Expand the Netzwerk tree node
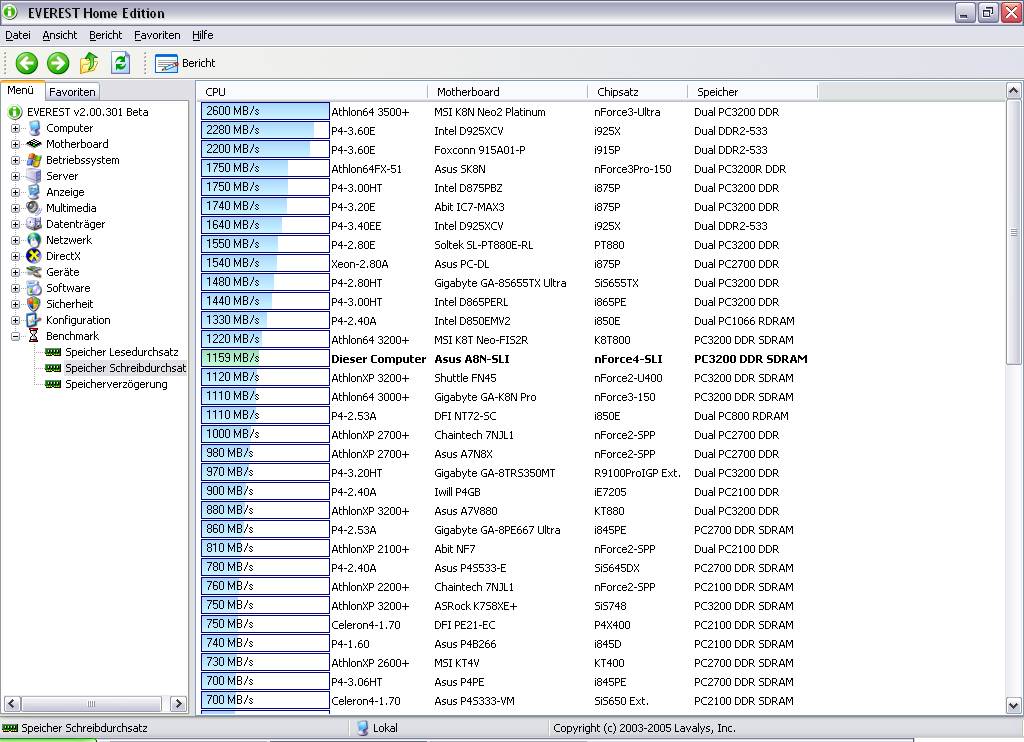This screenshot has width=1024, height=742. 15,240
